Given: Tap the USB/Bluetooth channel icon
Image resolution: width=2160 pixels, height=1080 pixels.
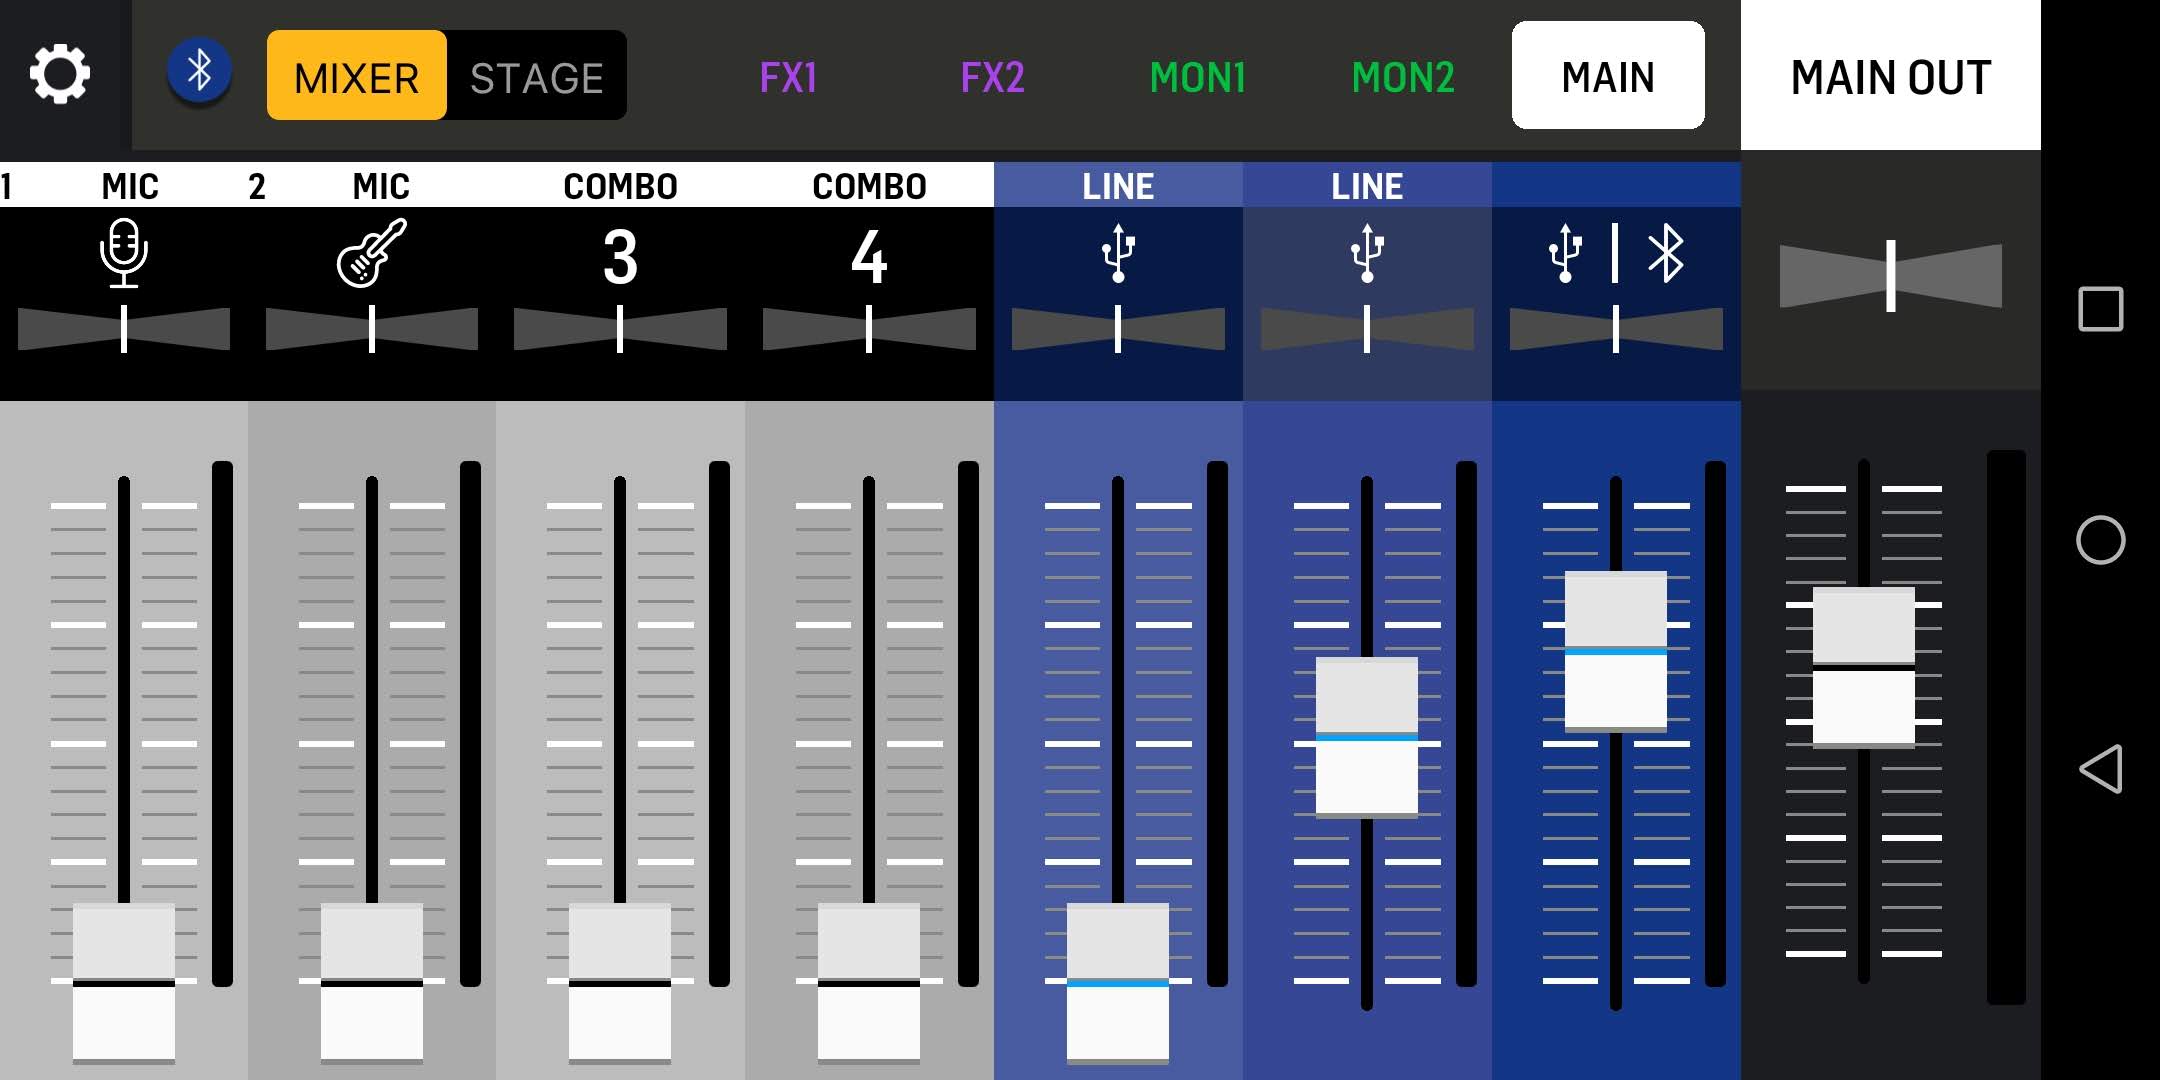Looking at the screenshot, I should pyautogui.click(x=1615, y=254).
